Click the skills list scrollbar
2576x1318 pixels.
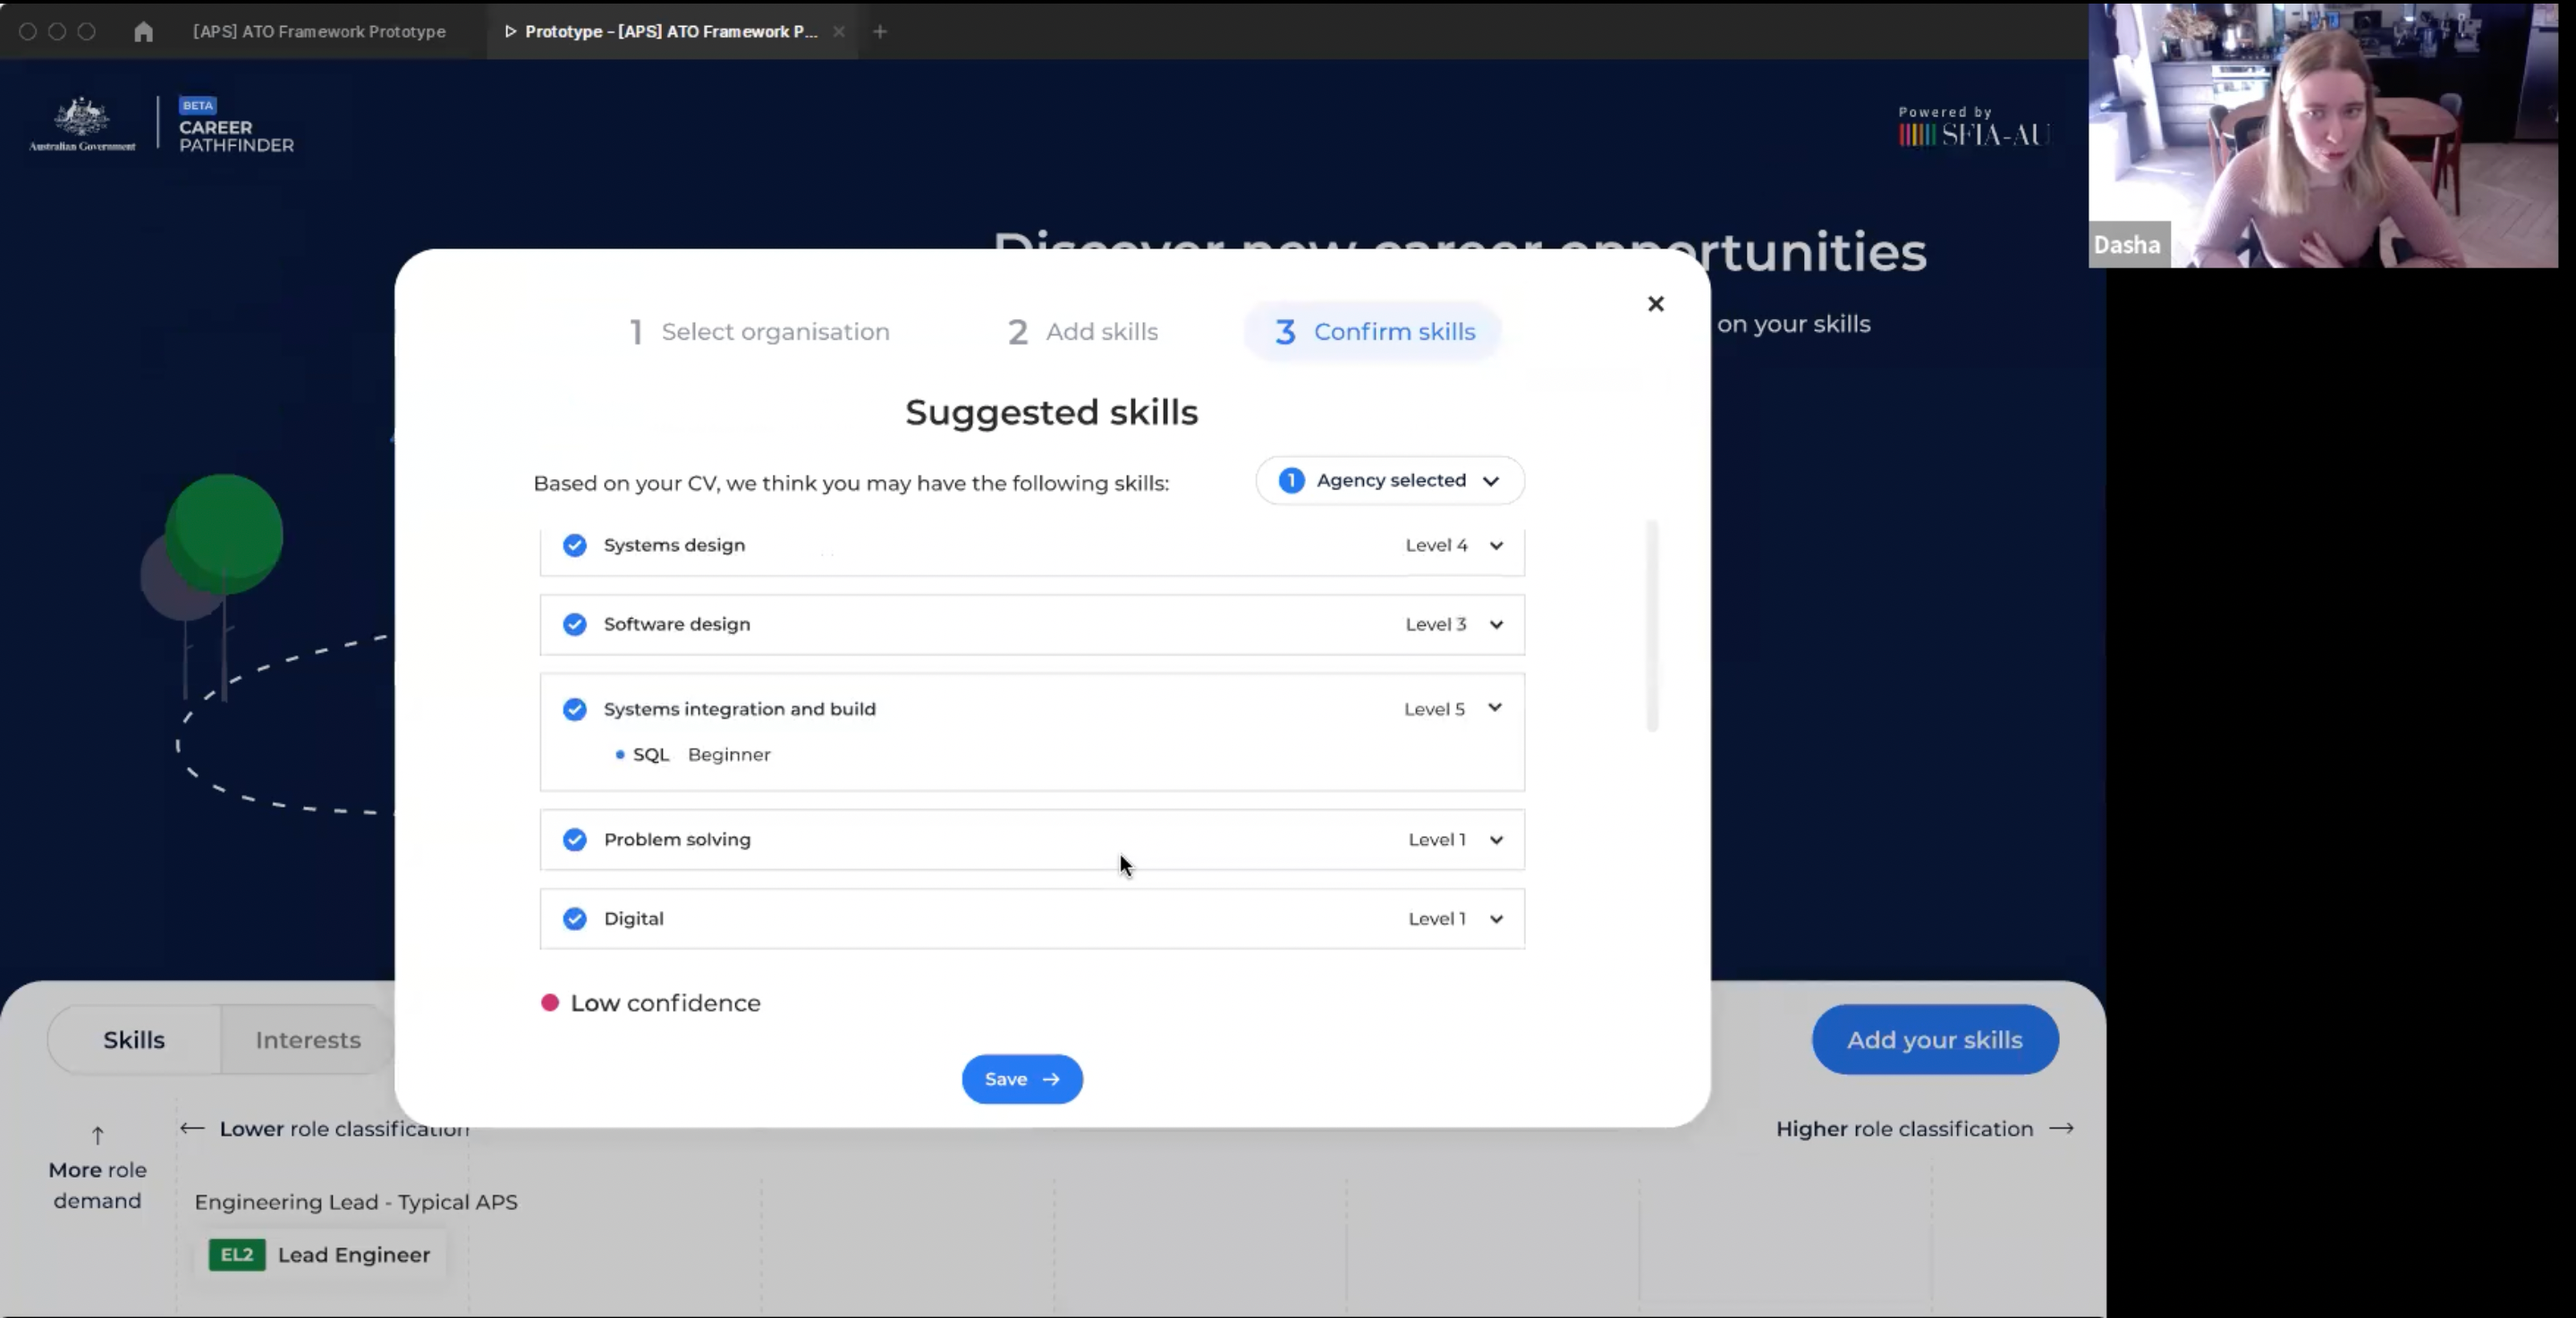1651,626
